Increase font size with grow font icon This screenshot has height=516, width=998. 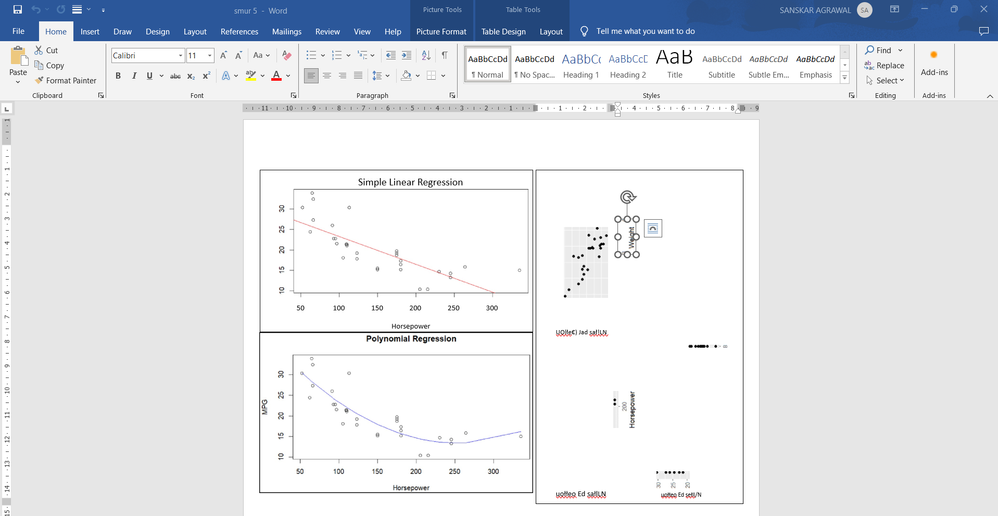tap(223, 56)
